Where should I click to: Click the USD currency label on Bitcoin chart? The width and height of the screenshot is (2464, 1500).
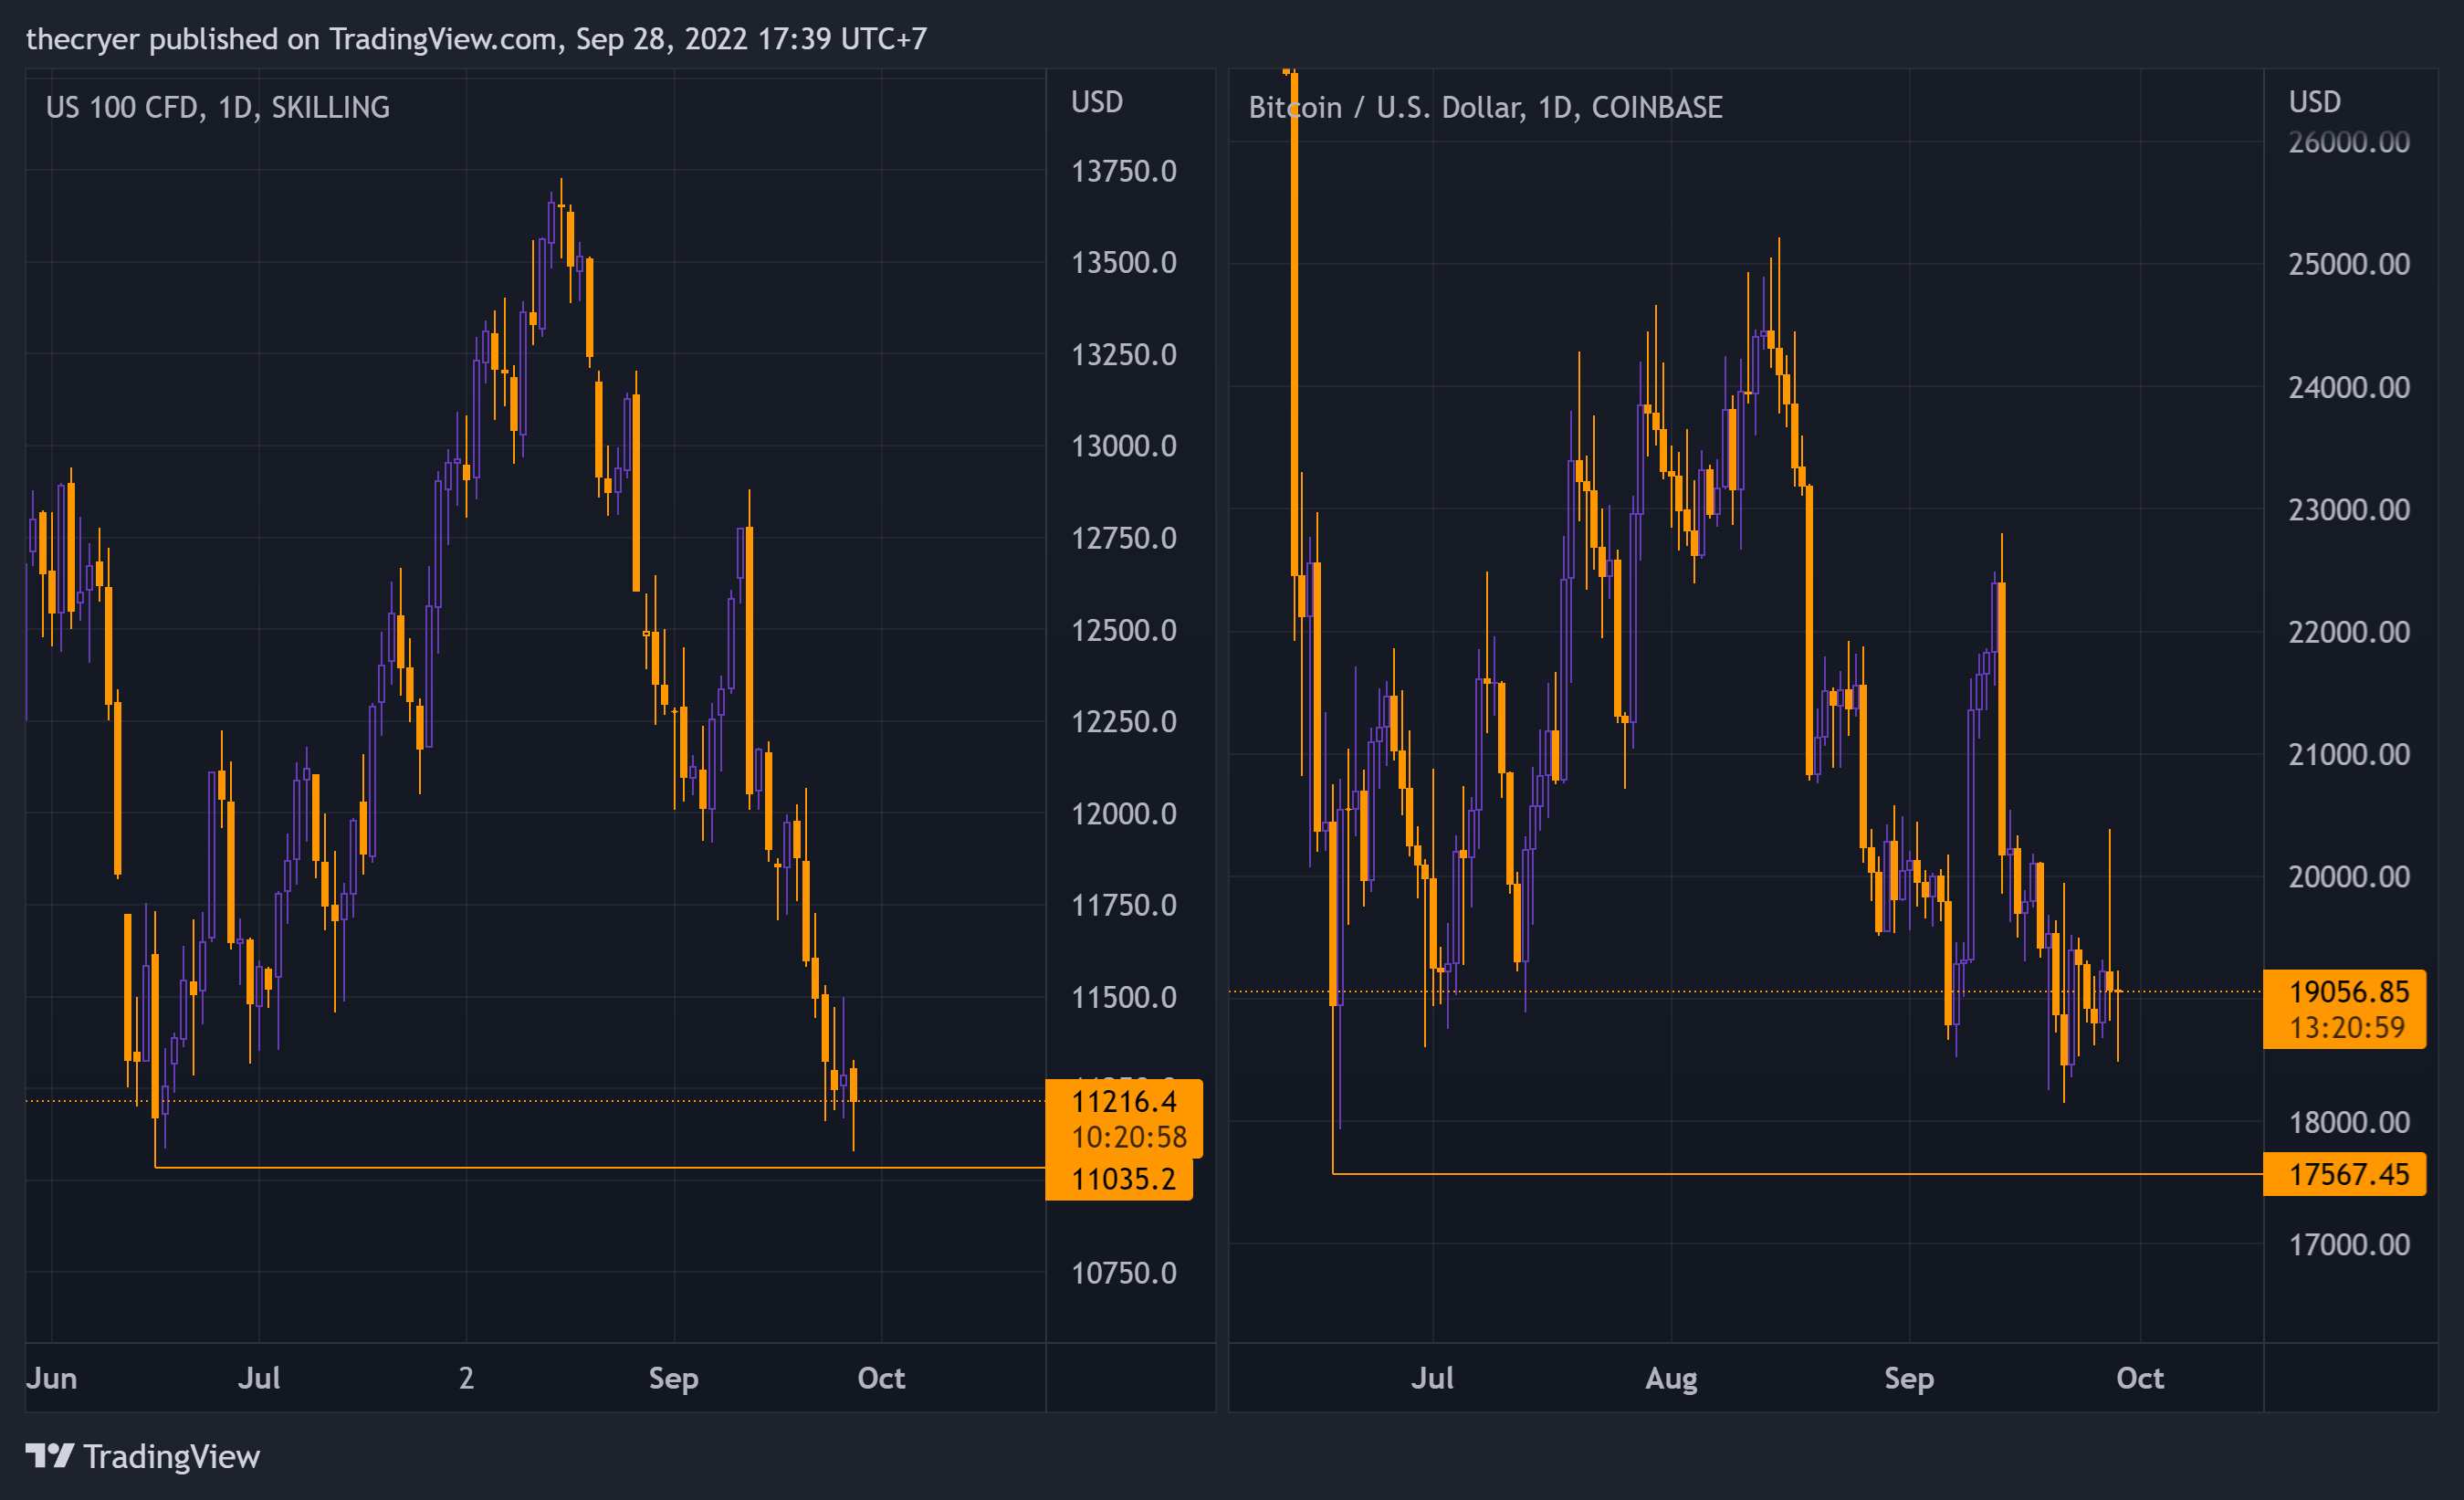click(x=2315, y=102)
